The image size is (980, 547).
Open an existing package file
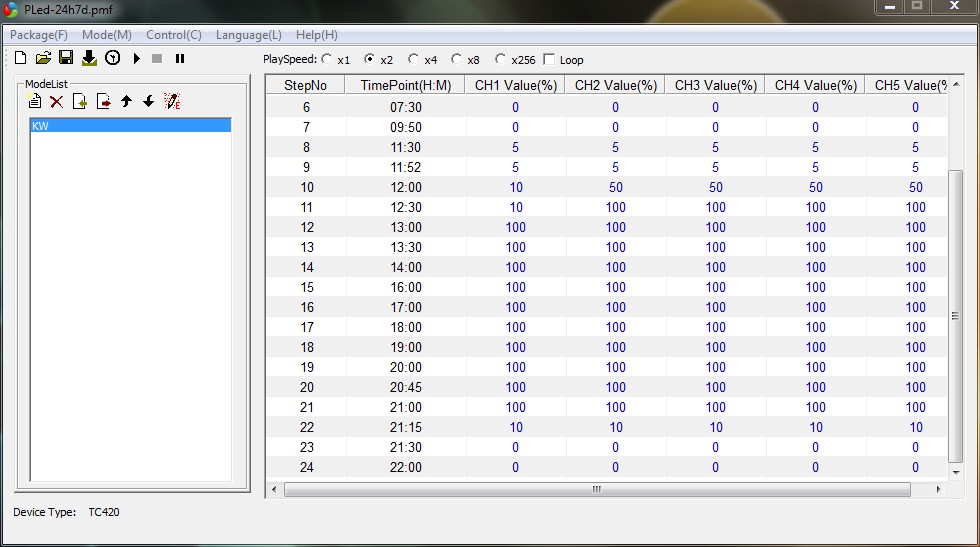(x=43, y=58)
